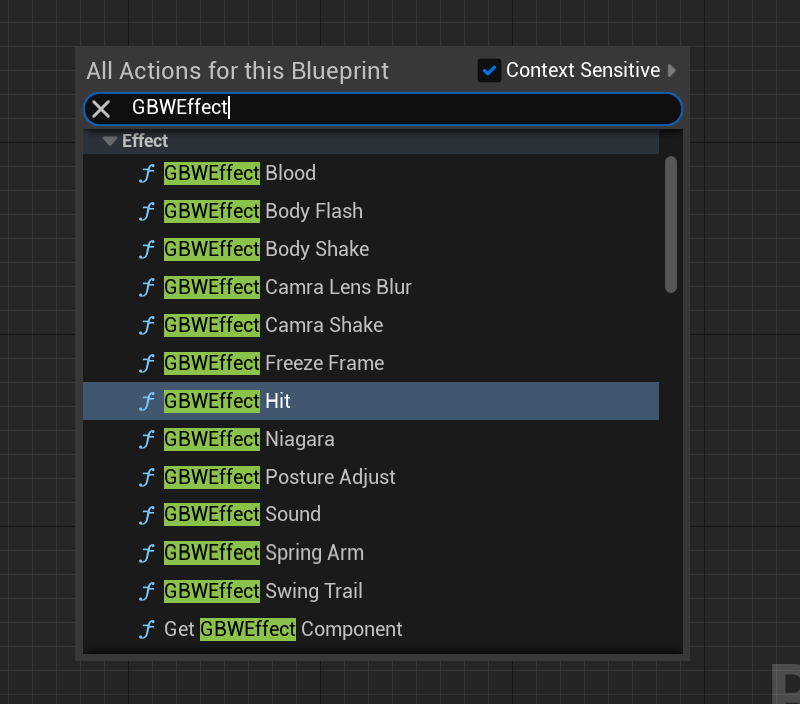Select the function icon beside GBWEffect Swing Trail
Image resolution: width=800 pixels, height=704 pixels.
pyautogui.click(x=146, y=591)
